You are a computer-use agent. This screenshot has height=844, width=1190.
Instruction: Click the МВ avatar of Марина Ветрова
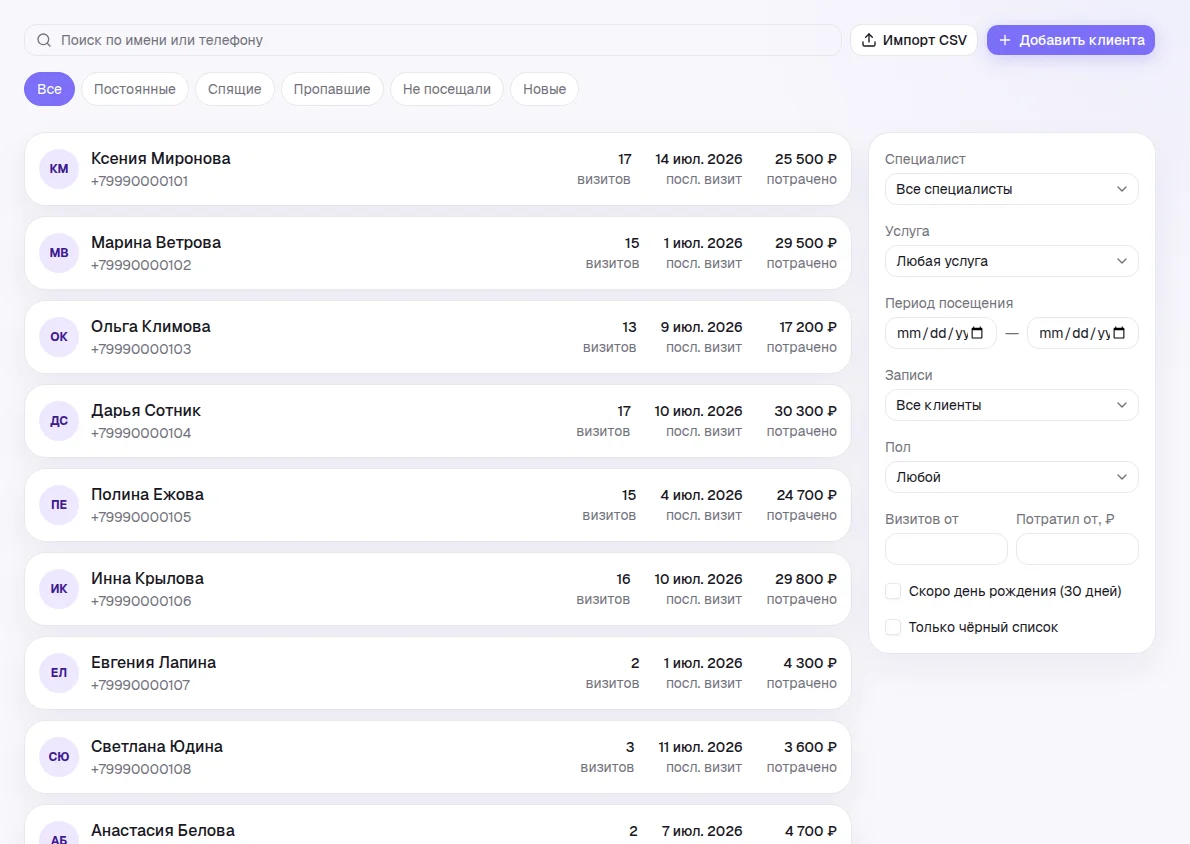pyautogui.click(x=59, y=253)
